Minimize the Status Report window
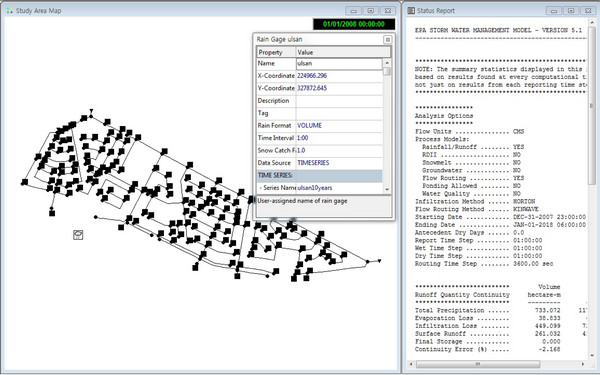 pyautogui.click(x=554, y=11)
